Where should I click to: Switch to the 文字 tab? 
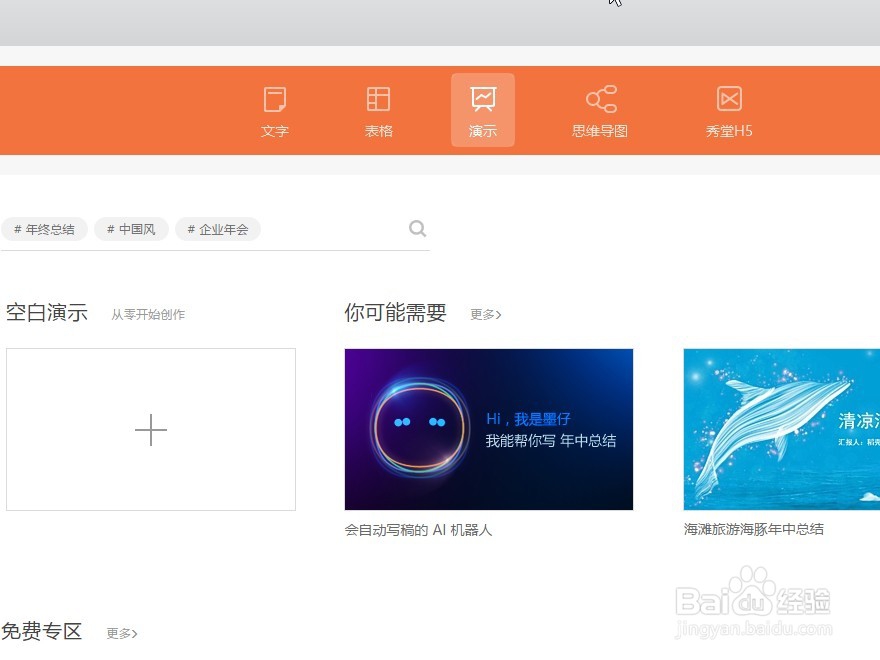tap(274, 131)
